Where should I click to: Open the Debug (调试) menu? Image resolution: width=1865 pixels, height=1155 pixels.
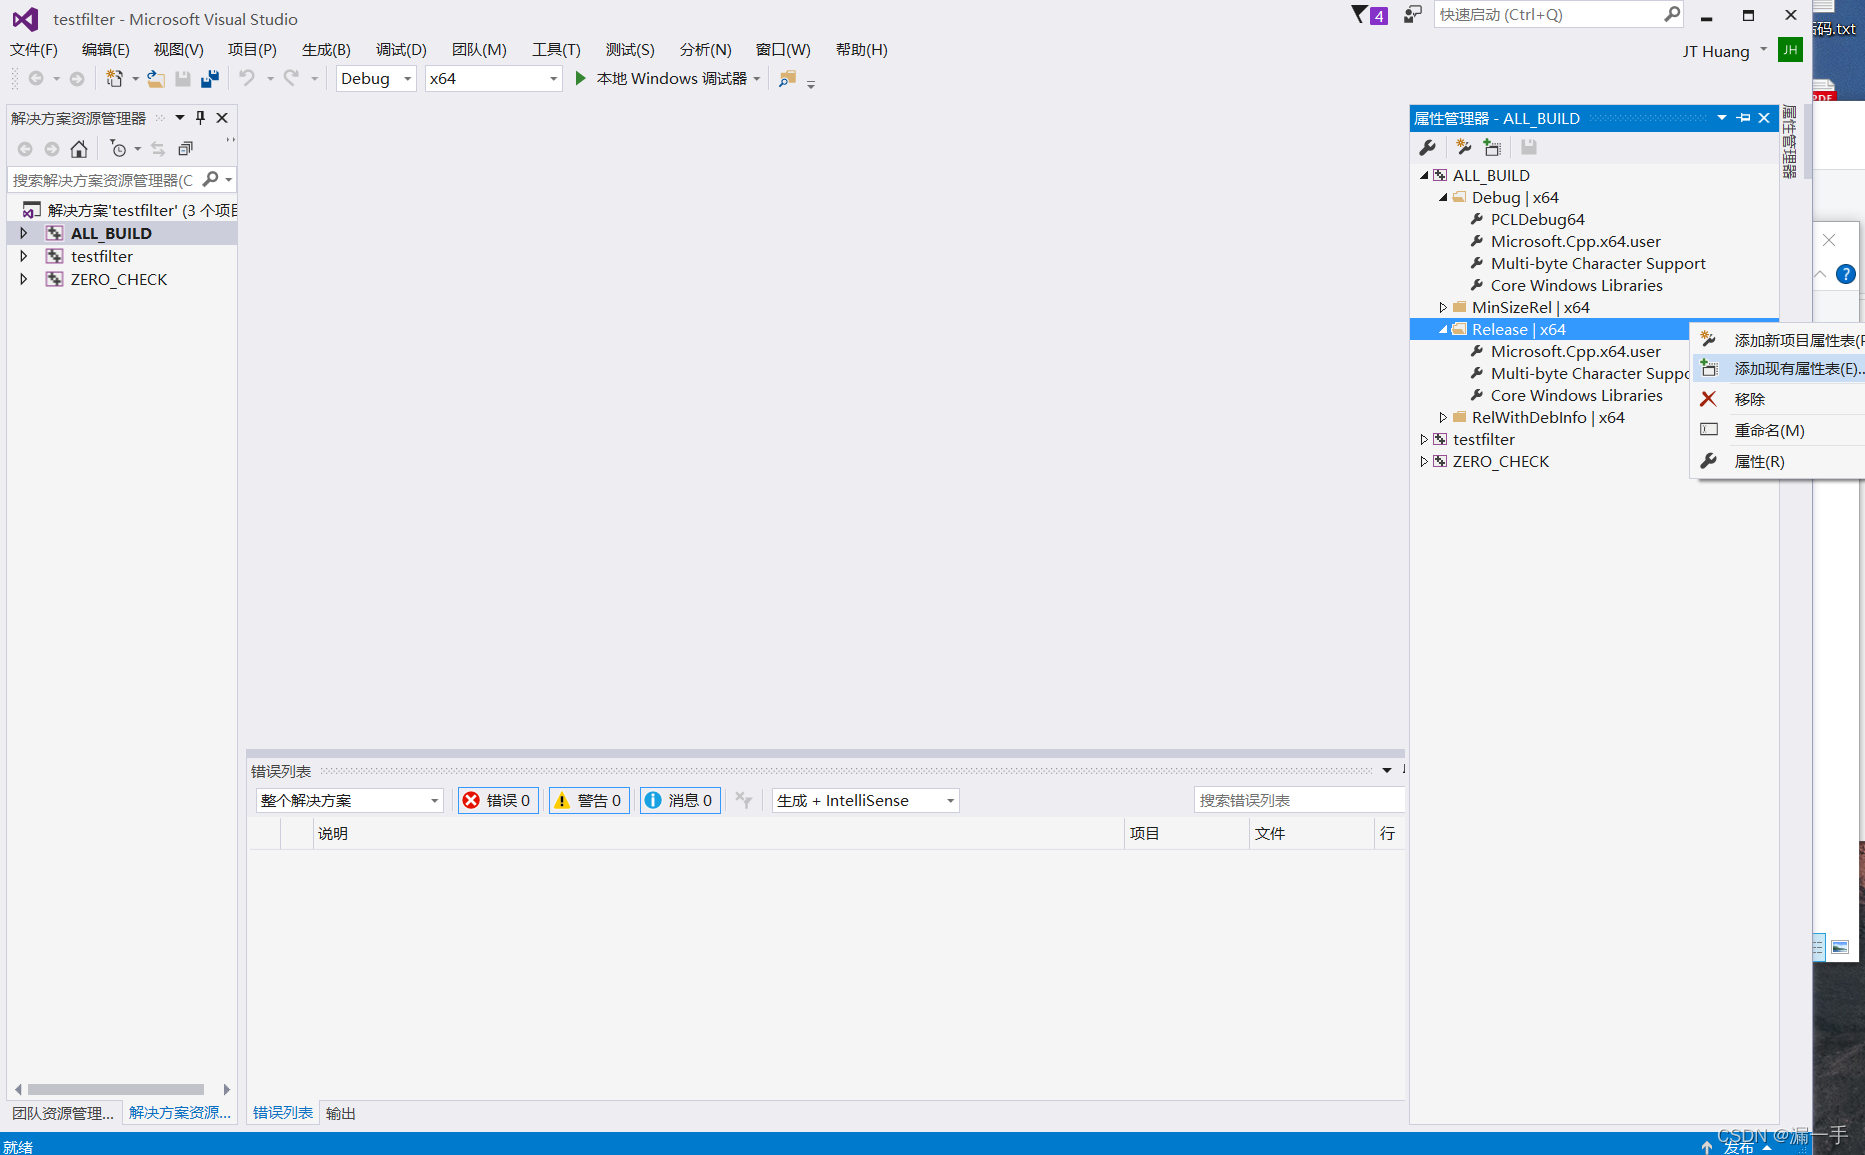coord(401,49)
